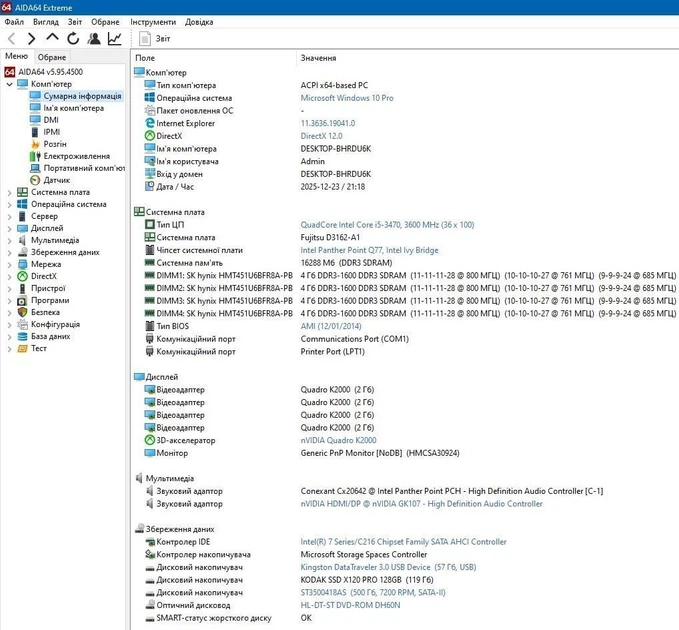Expand the Мережа tree node
Image resolution: width=679 pixels, height=630 pixels.
[10, 265]
